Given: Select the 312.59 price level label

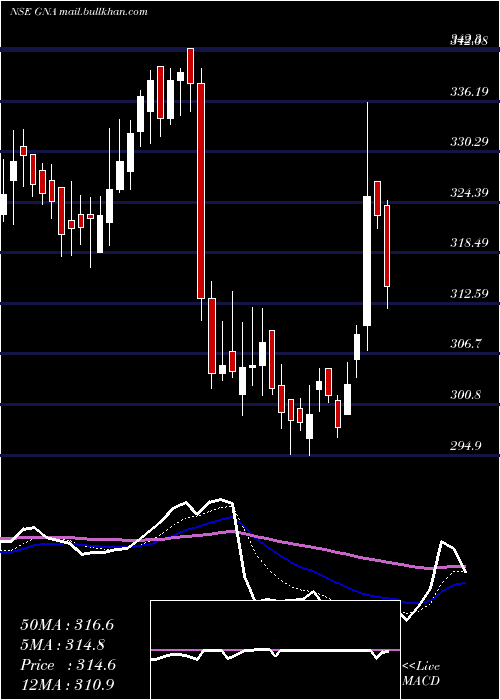Looking at the screenshot, I should point(469,294).
